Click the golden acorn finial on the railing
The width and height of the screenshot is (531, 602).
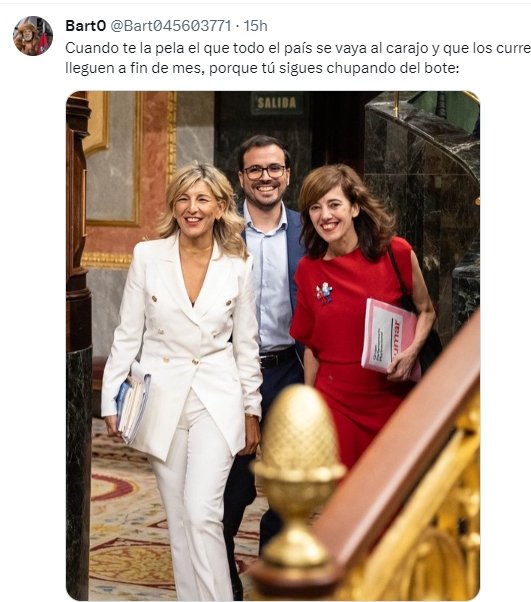coord(299,476)
